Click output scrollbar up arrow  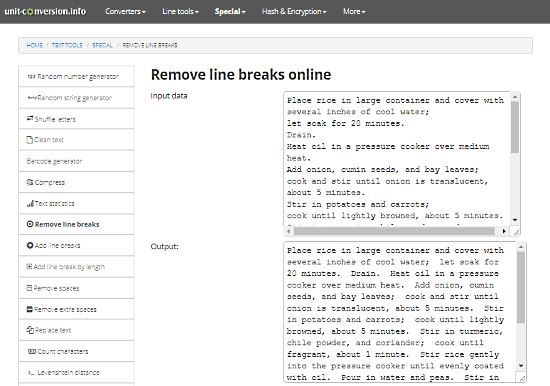point(521,247)
